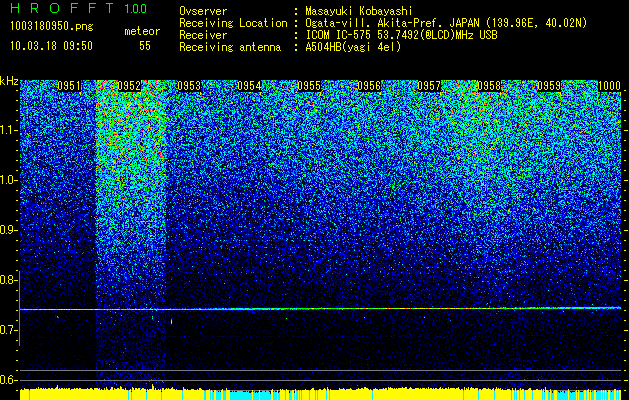This screenshot has height=400, width=629.
Task: Click the Ogata-vill. Akita-Pref. JAPAN receiving location
Action: (x=446, y=23)
